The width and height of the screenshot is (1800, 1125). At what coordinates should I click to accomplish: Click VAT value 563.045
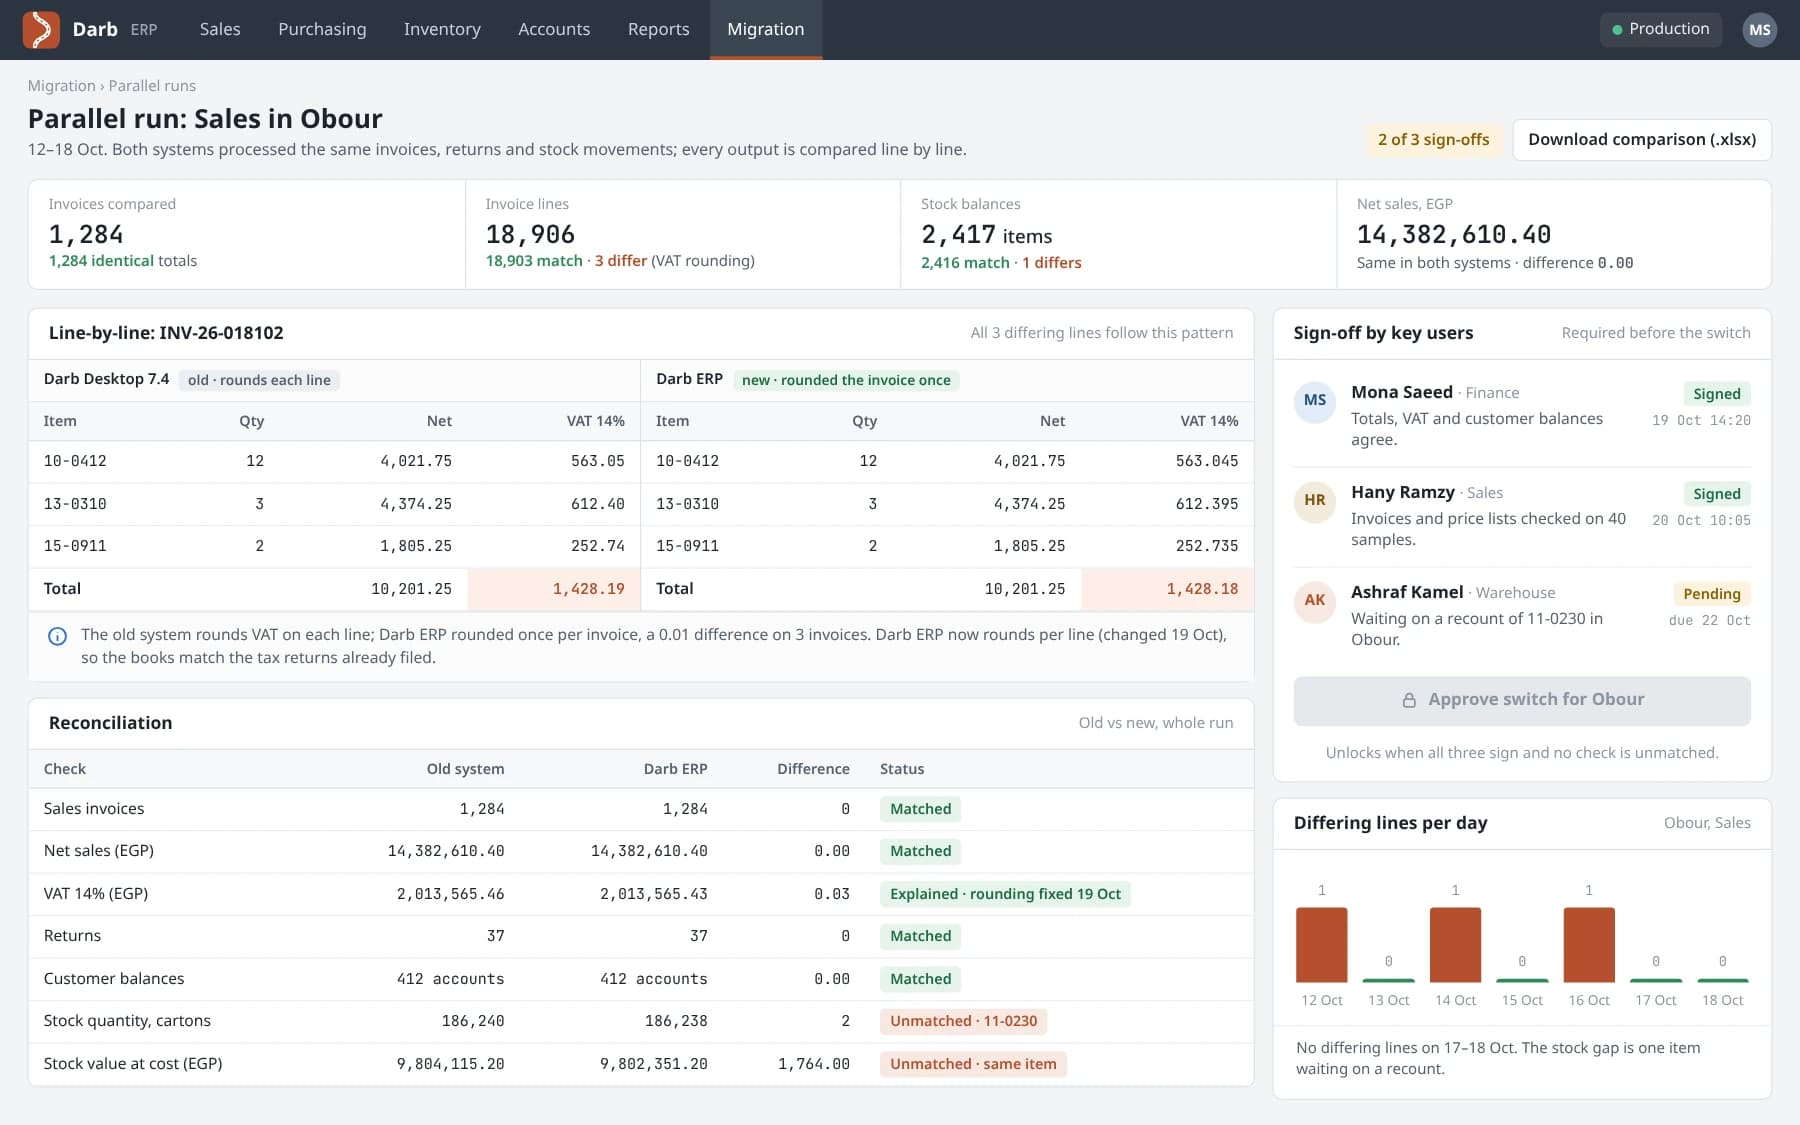pos(1207,461)
